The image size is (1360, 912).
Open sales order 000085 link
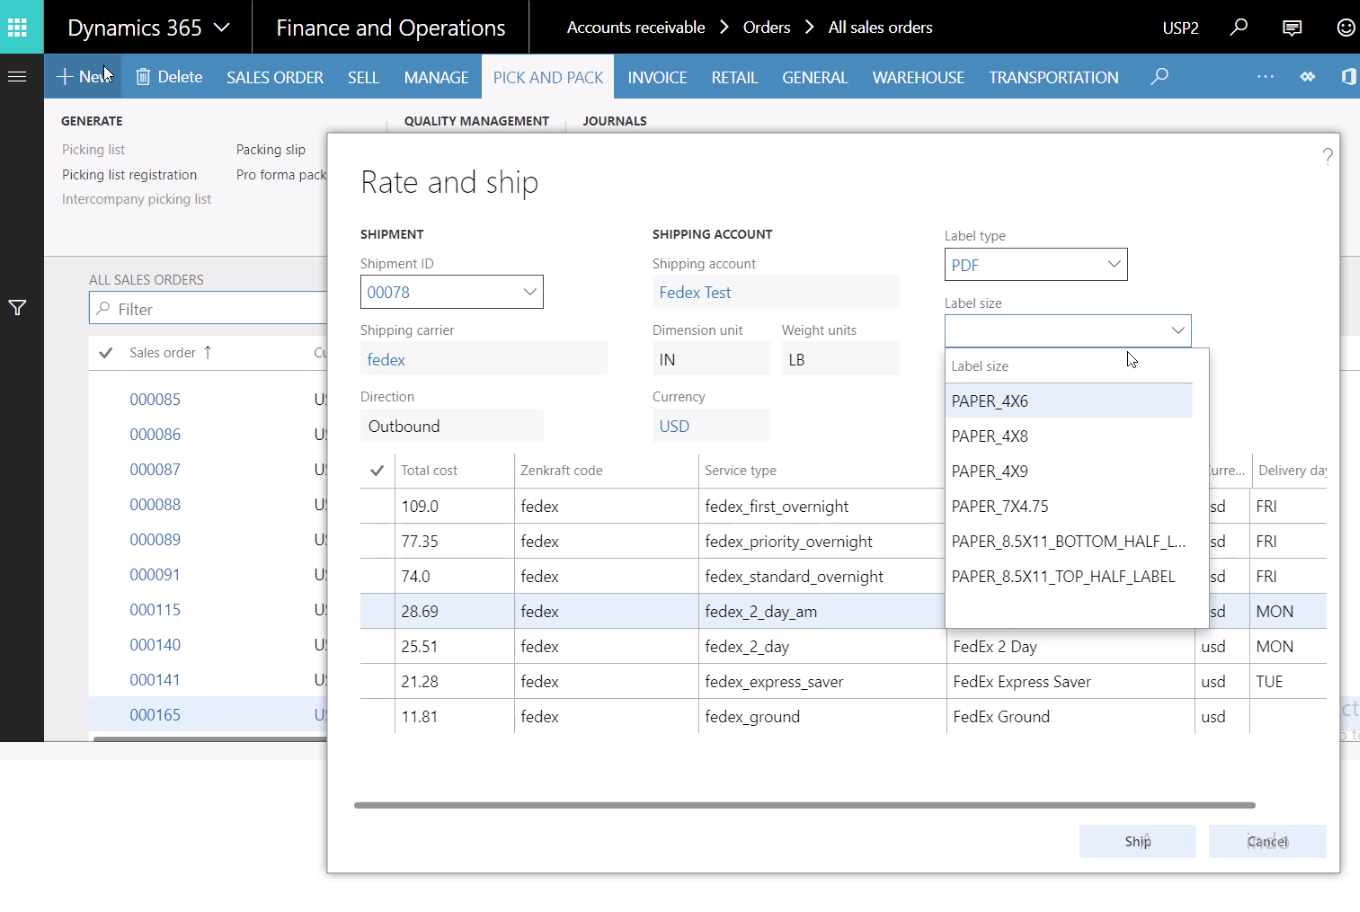coord(155,399)
